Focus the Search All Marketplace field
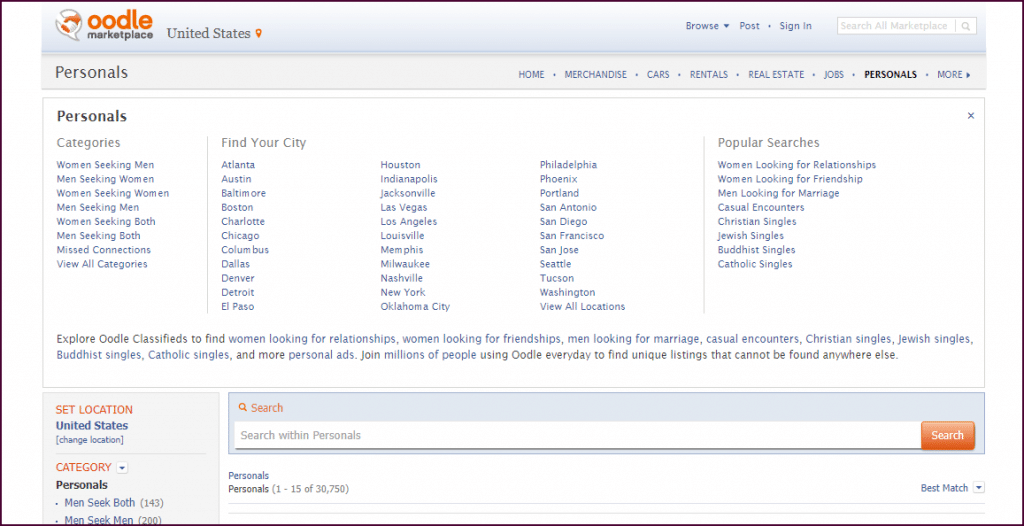1024x526 pixels. pyautogui.click(x=896, y=26)
